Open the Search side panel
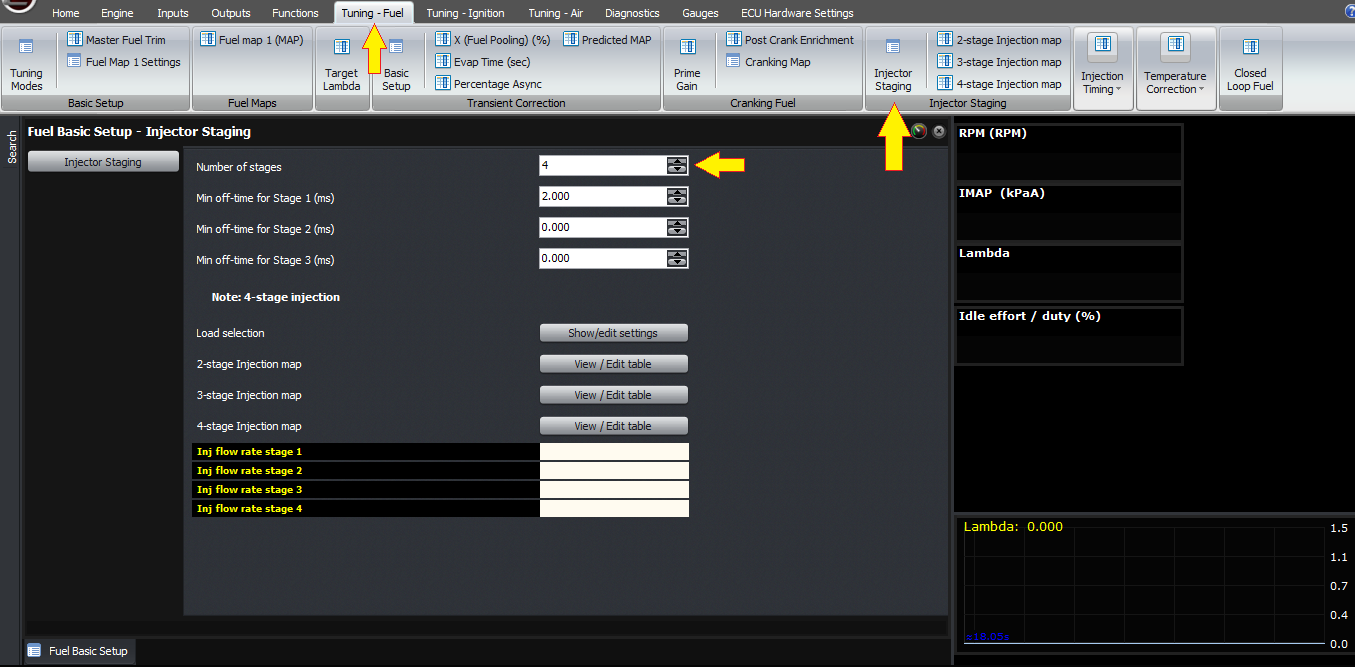 (x=11, y=147)
